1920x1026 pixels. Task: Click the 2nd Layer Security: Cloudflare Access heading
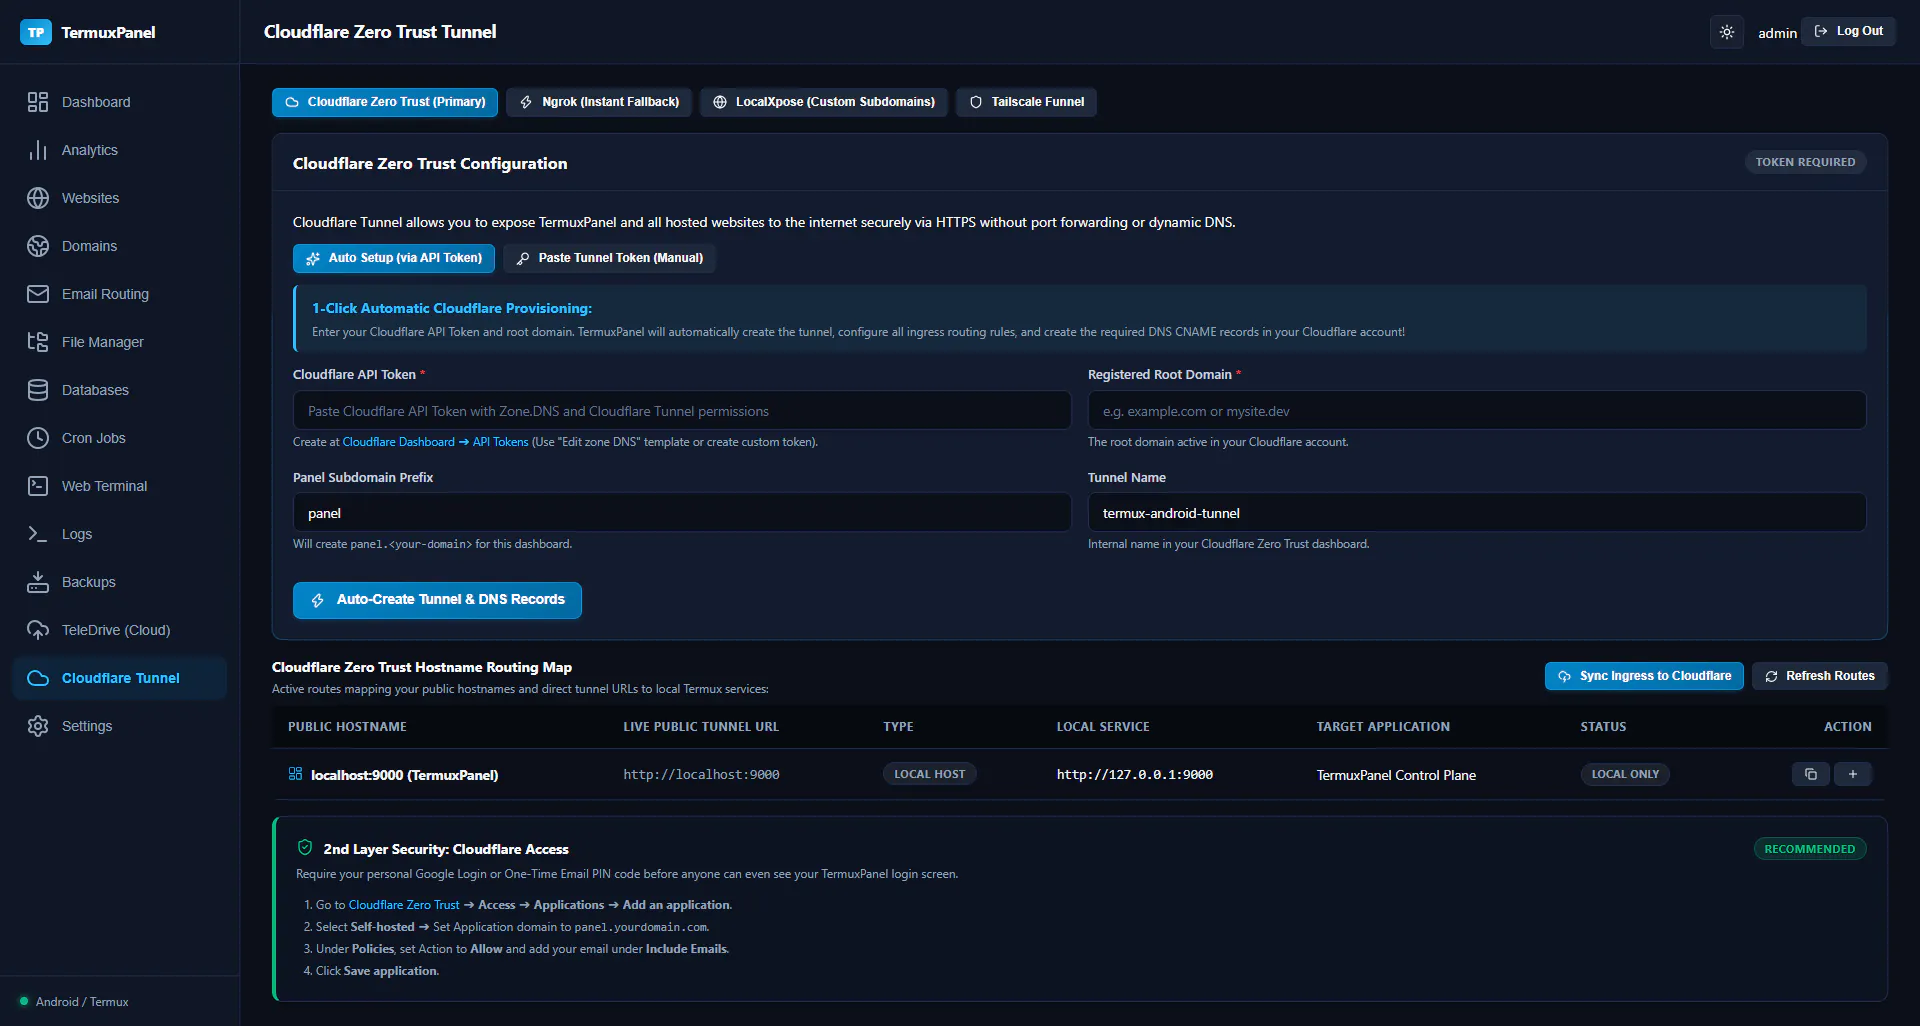coord(446,849)
